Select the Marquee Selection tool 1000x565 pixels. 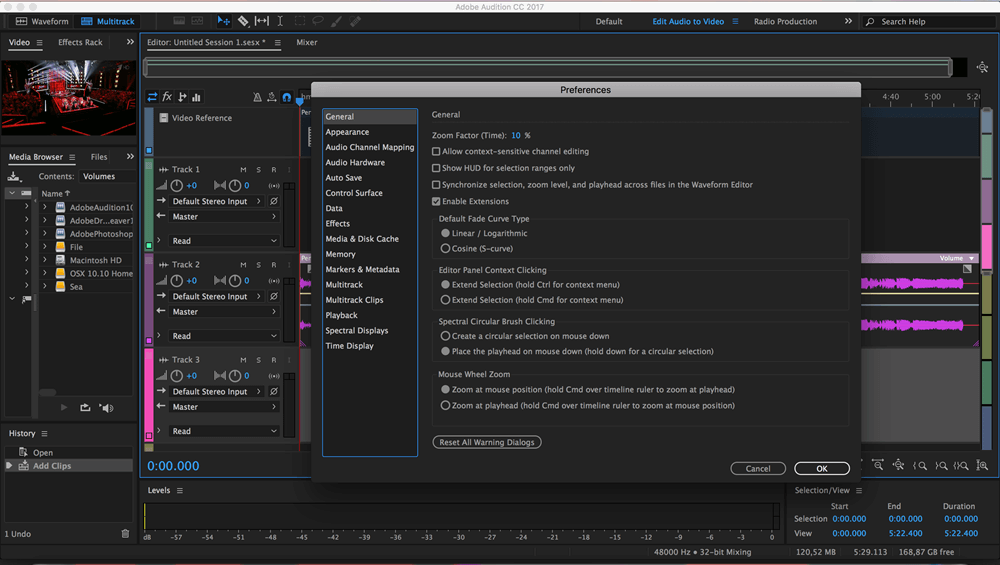(299, 21)
